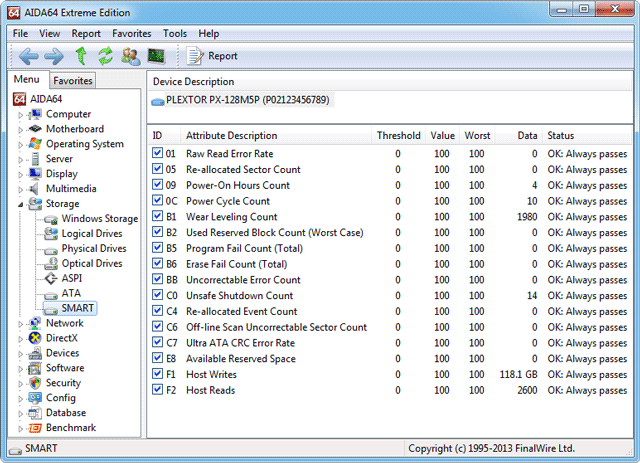Toggle the C0 Unsafe Shutdown Count checkbox

[157, 295]
